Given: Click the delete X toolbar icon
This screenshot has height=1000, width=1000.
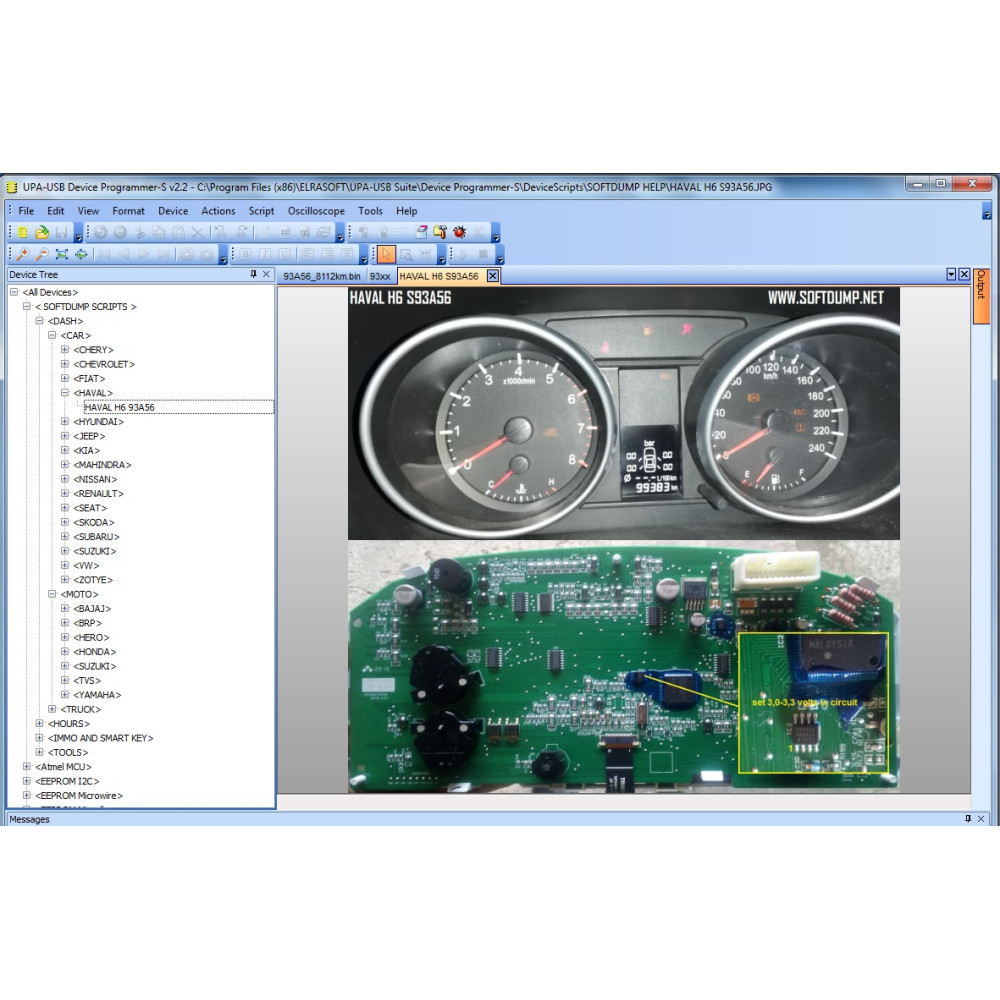Looking at the screenshot, I should coord(198,233).
